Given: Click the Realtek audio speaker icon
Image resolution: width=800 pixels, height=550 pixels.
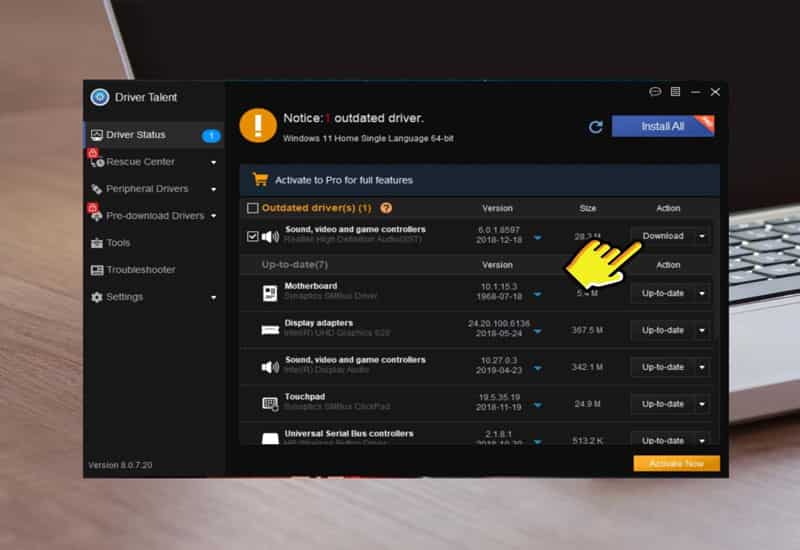Looking at the screenshot, I should click(x=270, y=237).
